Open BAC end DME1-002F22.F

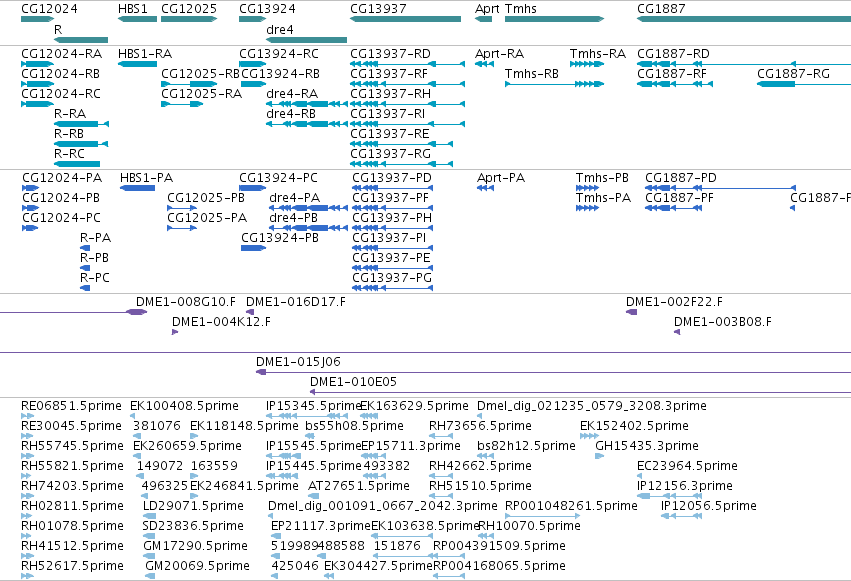coord(675,303)
